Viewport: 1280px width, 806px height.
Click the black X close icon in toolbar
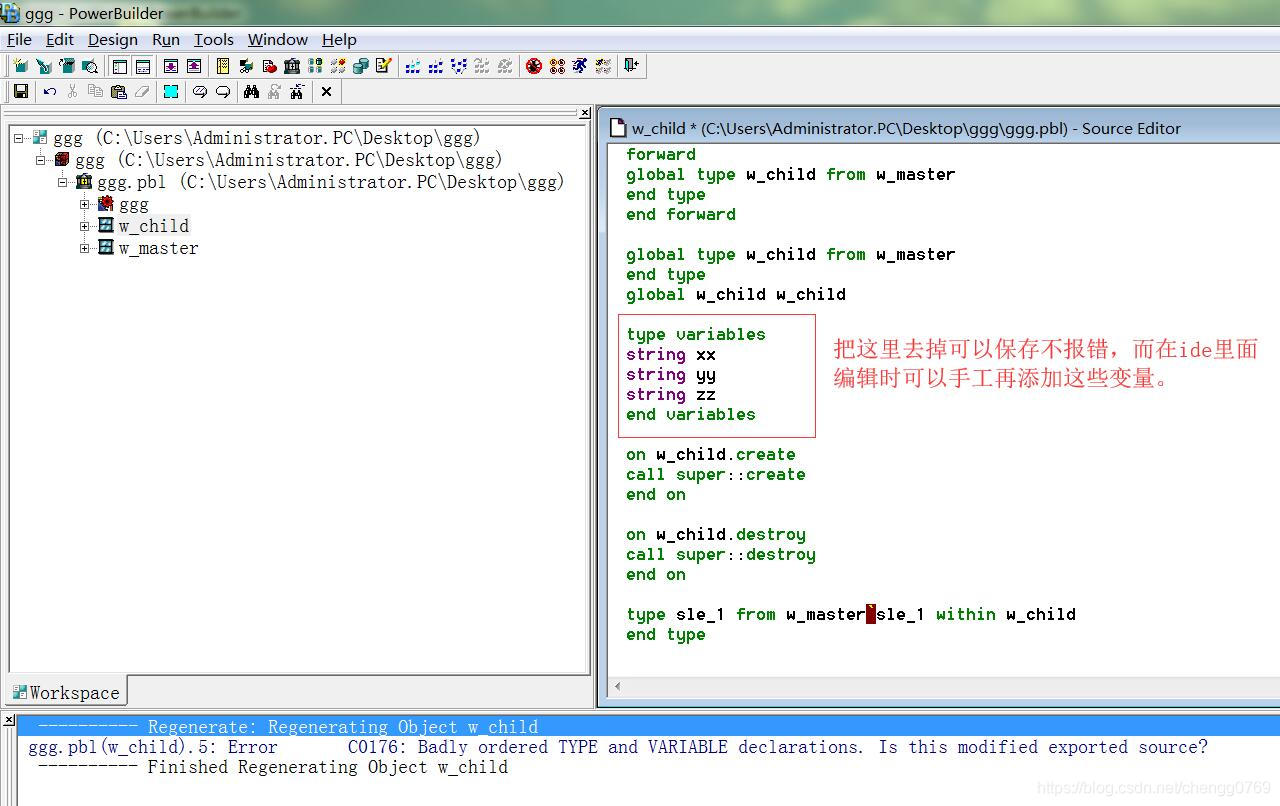coord(326,92)
